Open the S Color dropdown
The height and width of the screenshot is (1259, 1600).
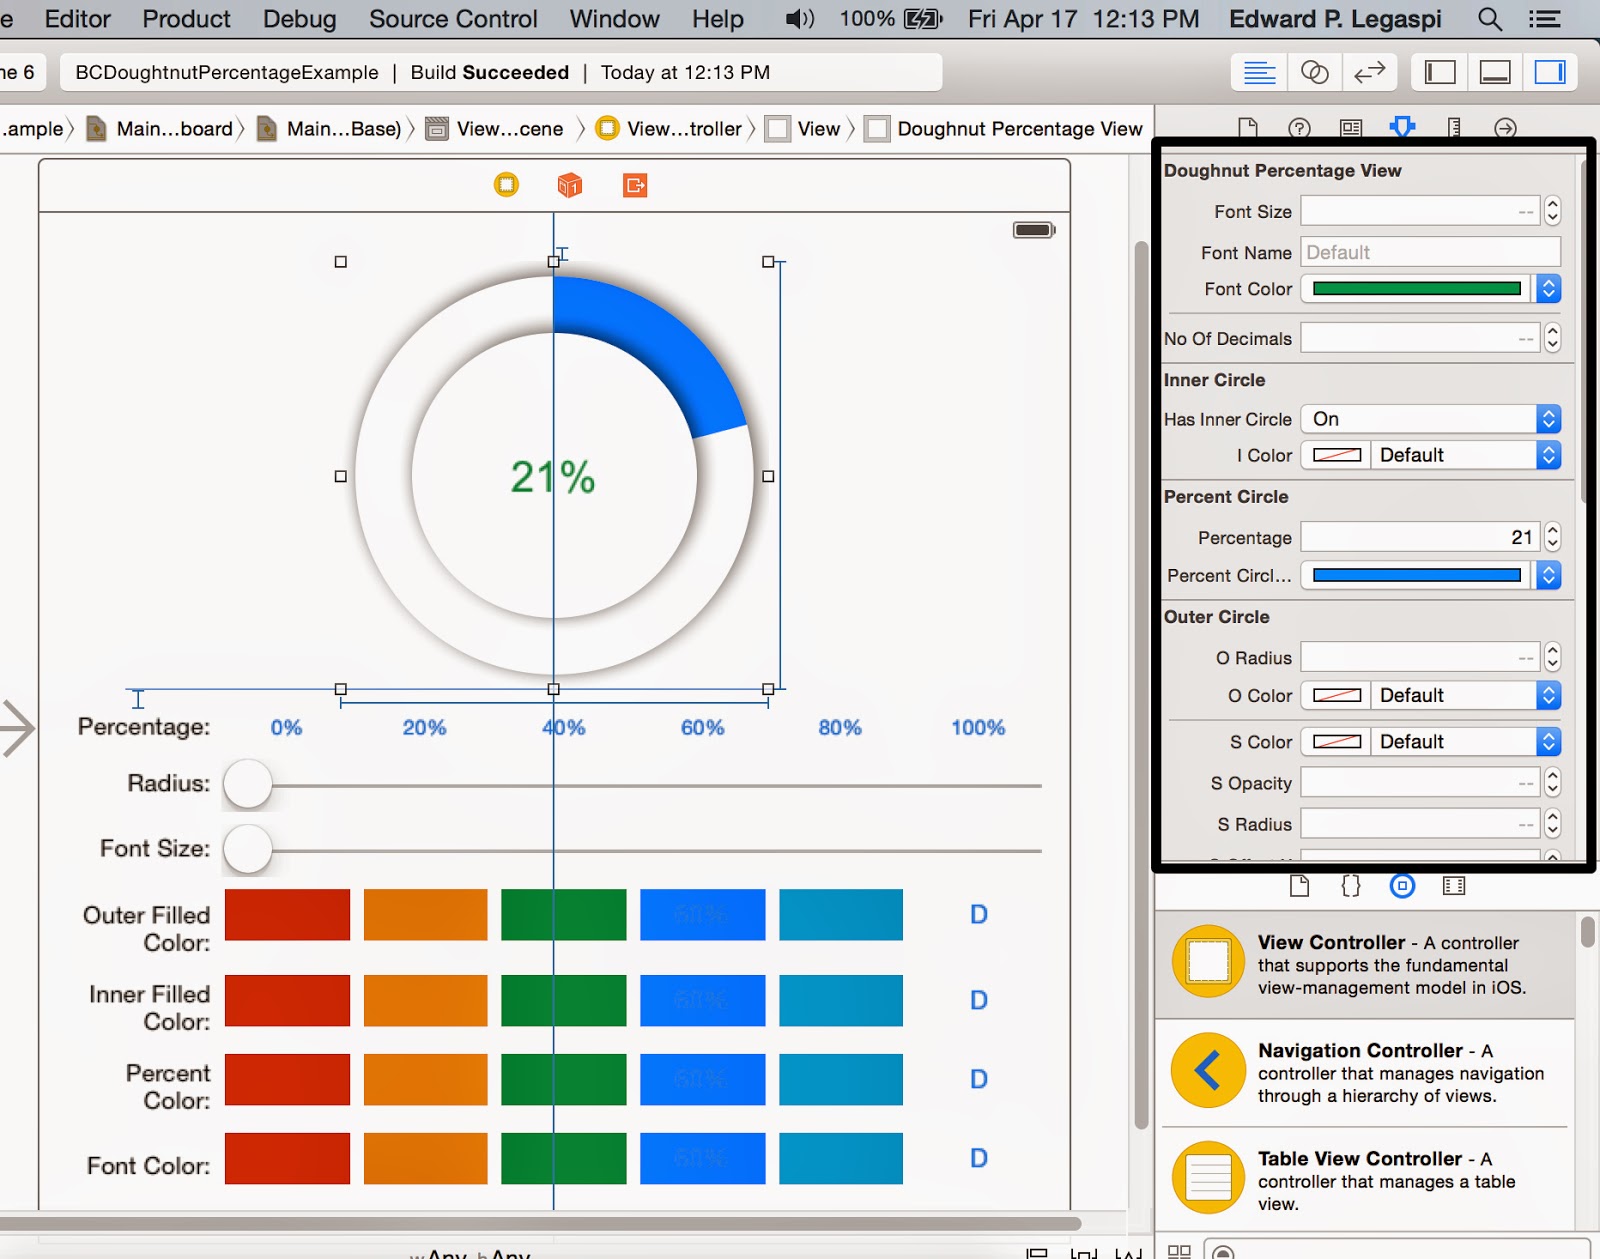click(x=1466, y=741)
